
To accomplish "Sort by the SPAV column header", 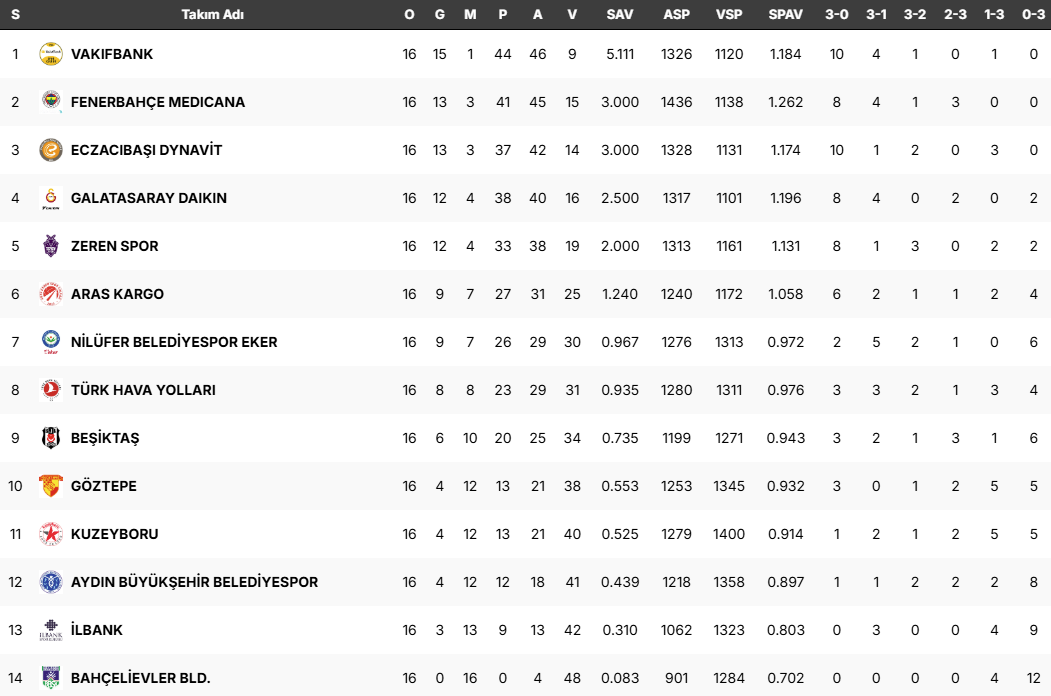I will pos(785,14).
